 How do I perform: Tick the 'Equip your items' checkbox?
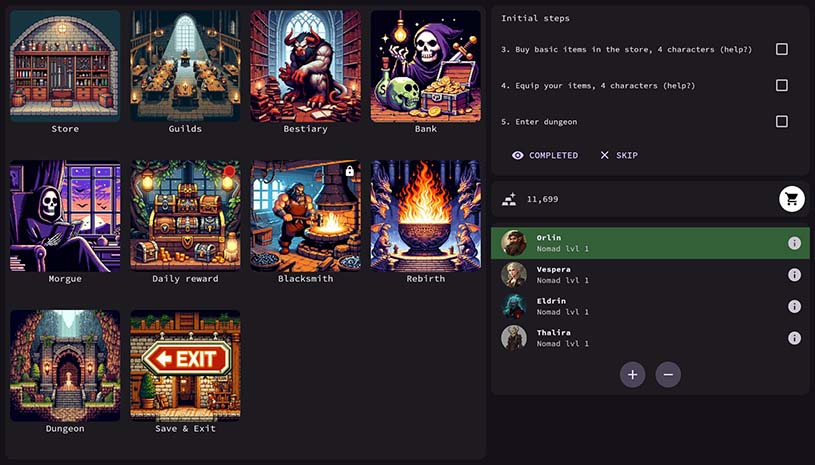coord(781,85)
